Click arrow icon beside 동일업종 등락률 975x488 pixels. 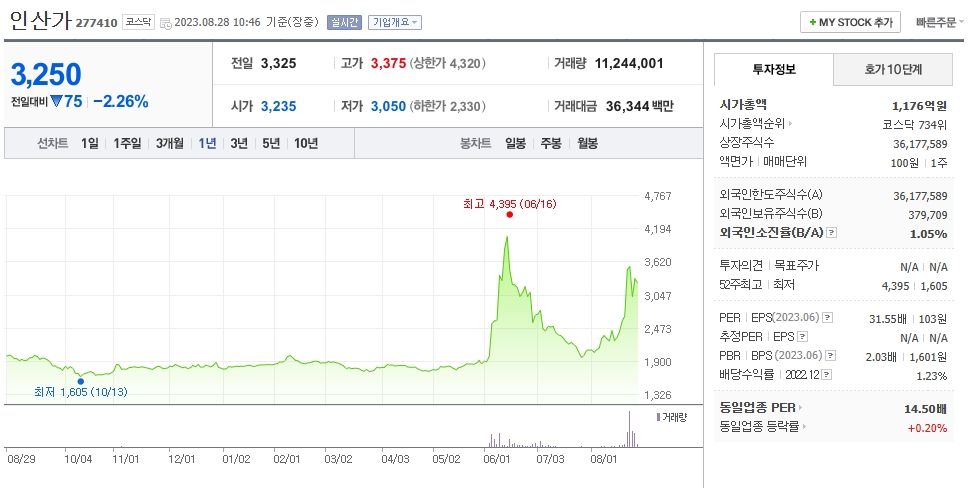point(804,426)
